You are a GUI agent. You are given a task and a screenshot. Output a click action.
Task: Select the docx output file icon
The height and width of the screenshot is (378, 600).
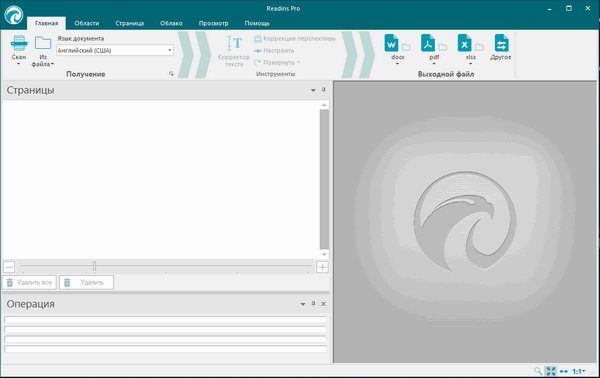[391, 43]
